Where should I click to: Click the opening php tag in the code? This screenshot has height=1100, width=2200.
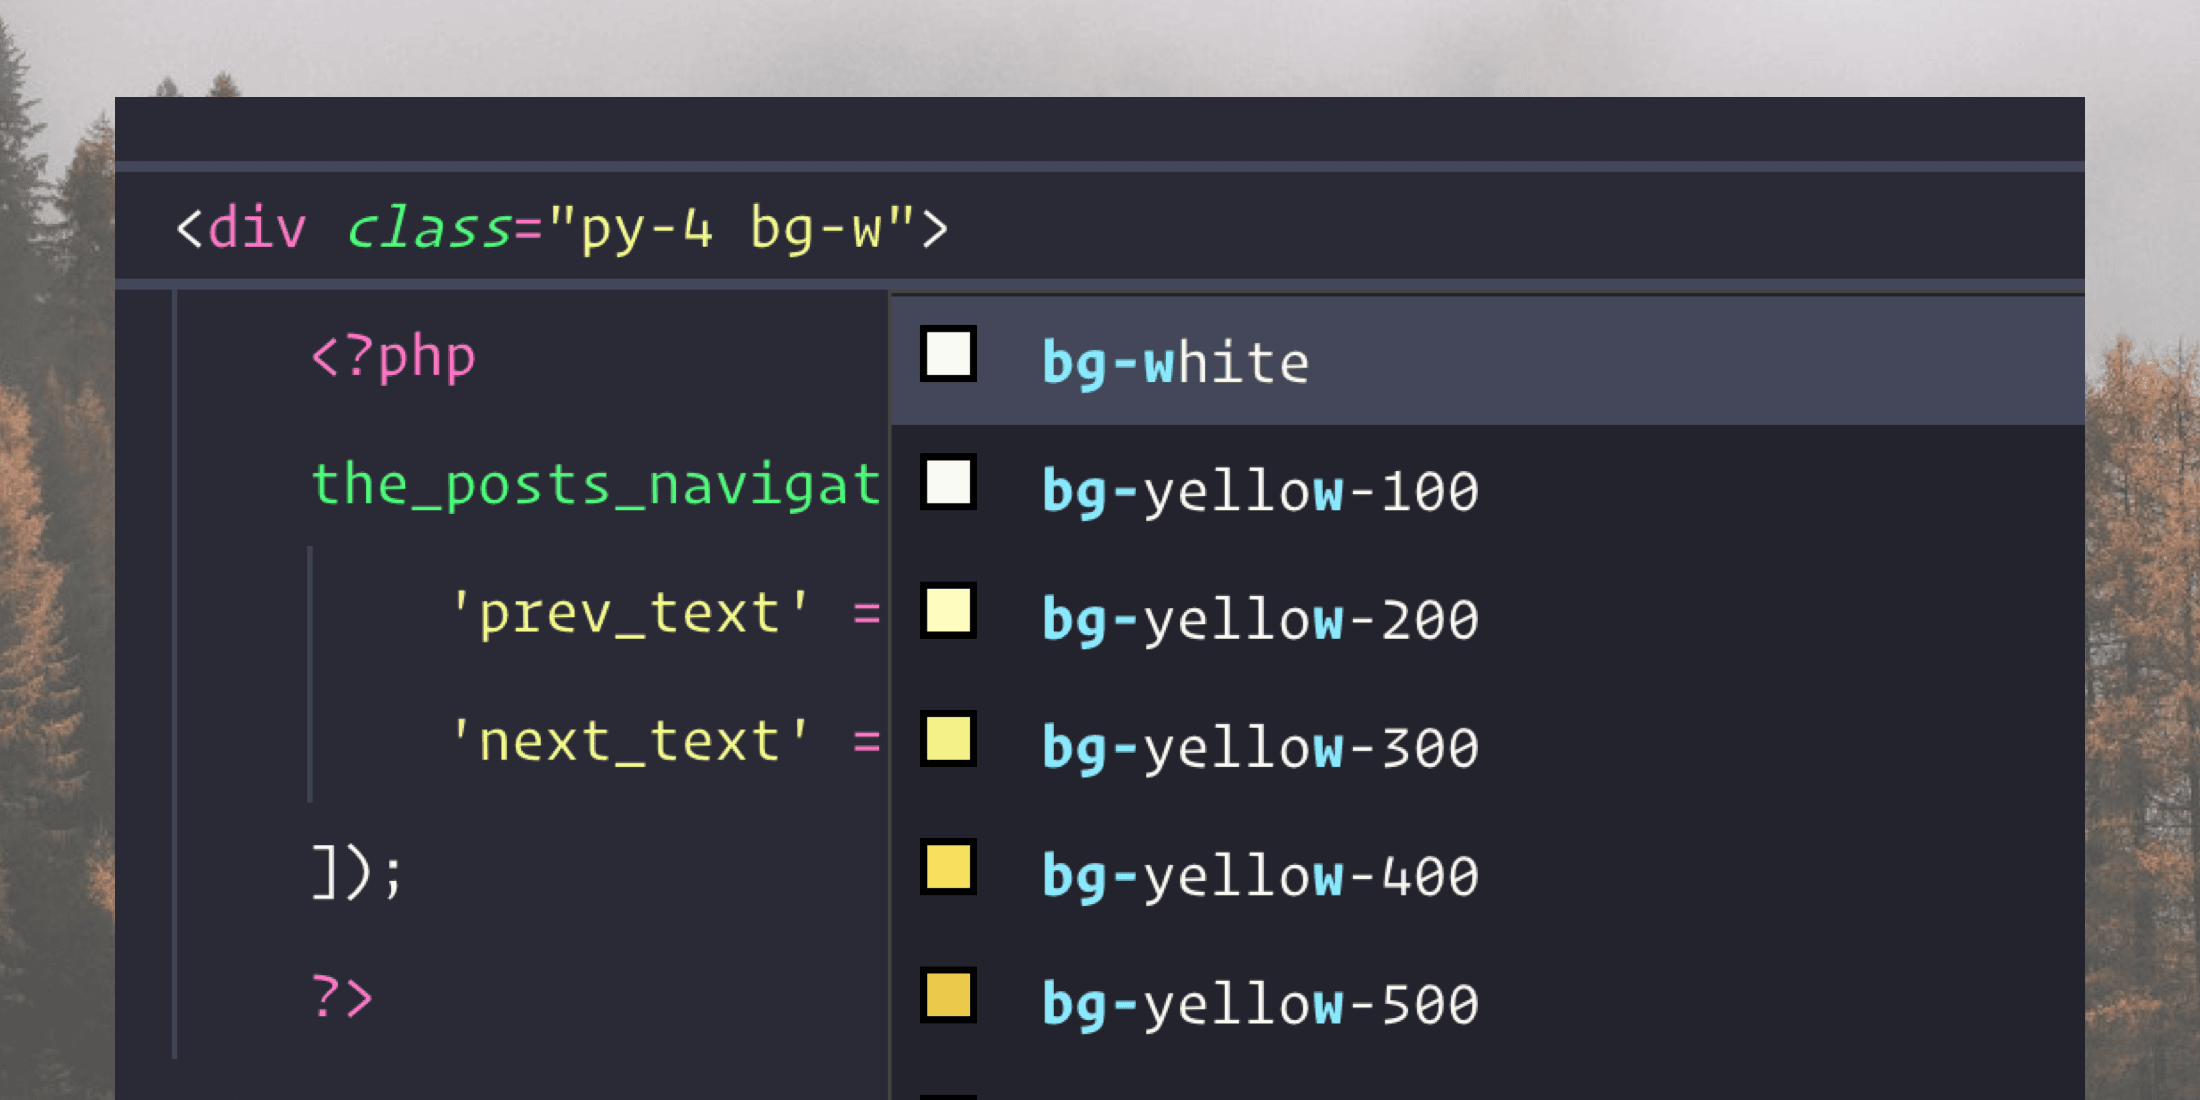(393, 358)
